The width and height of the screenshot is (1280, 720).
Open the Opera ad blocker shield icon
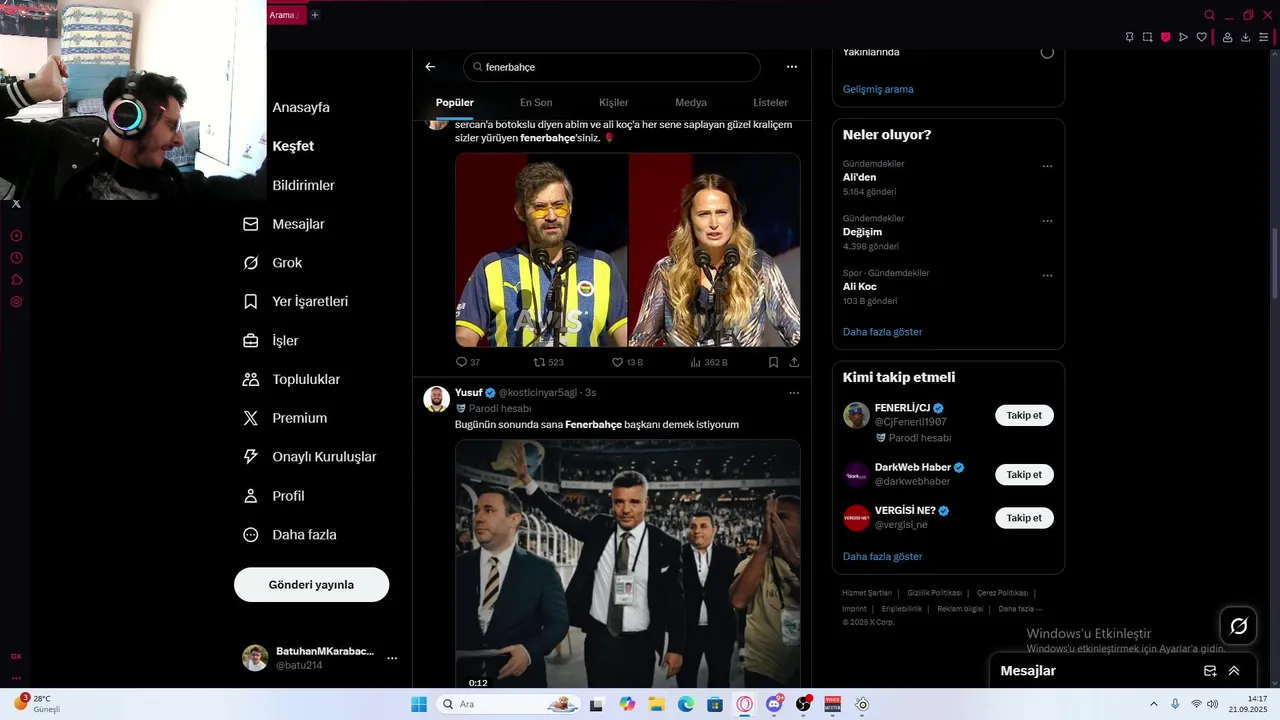coord(1165,37)
